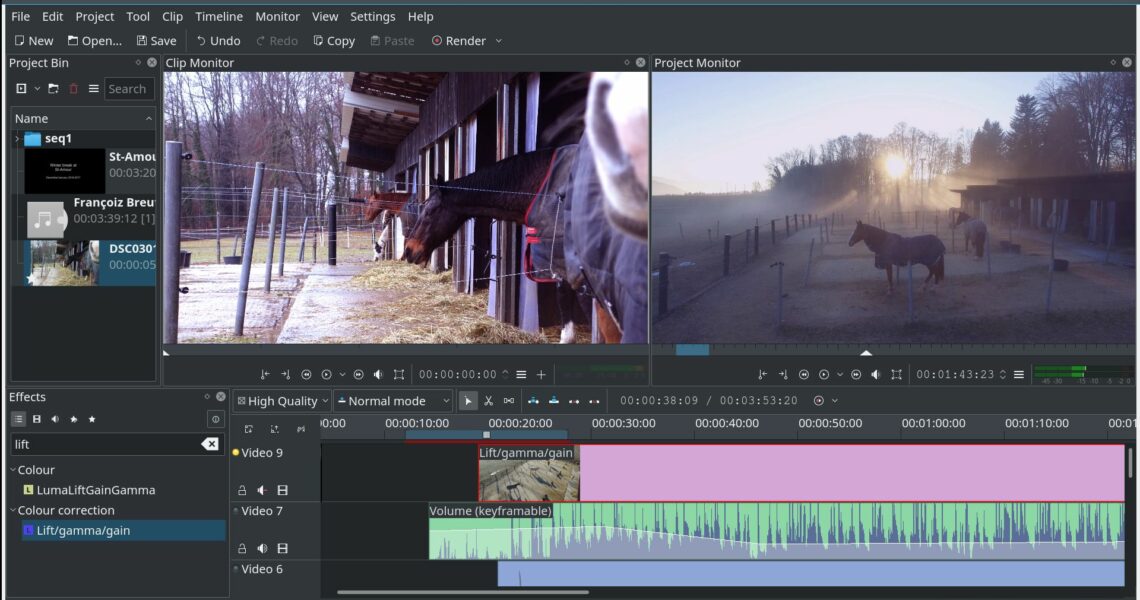Click the Render button

click(459, 41)
